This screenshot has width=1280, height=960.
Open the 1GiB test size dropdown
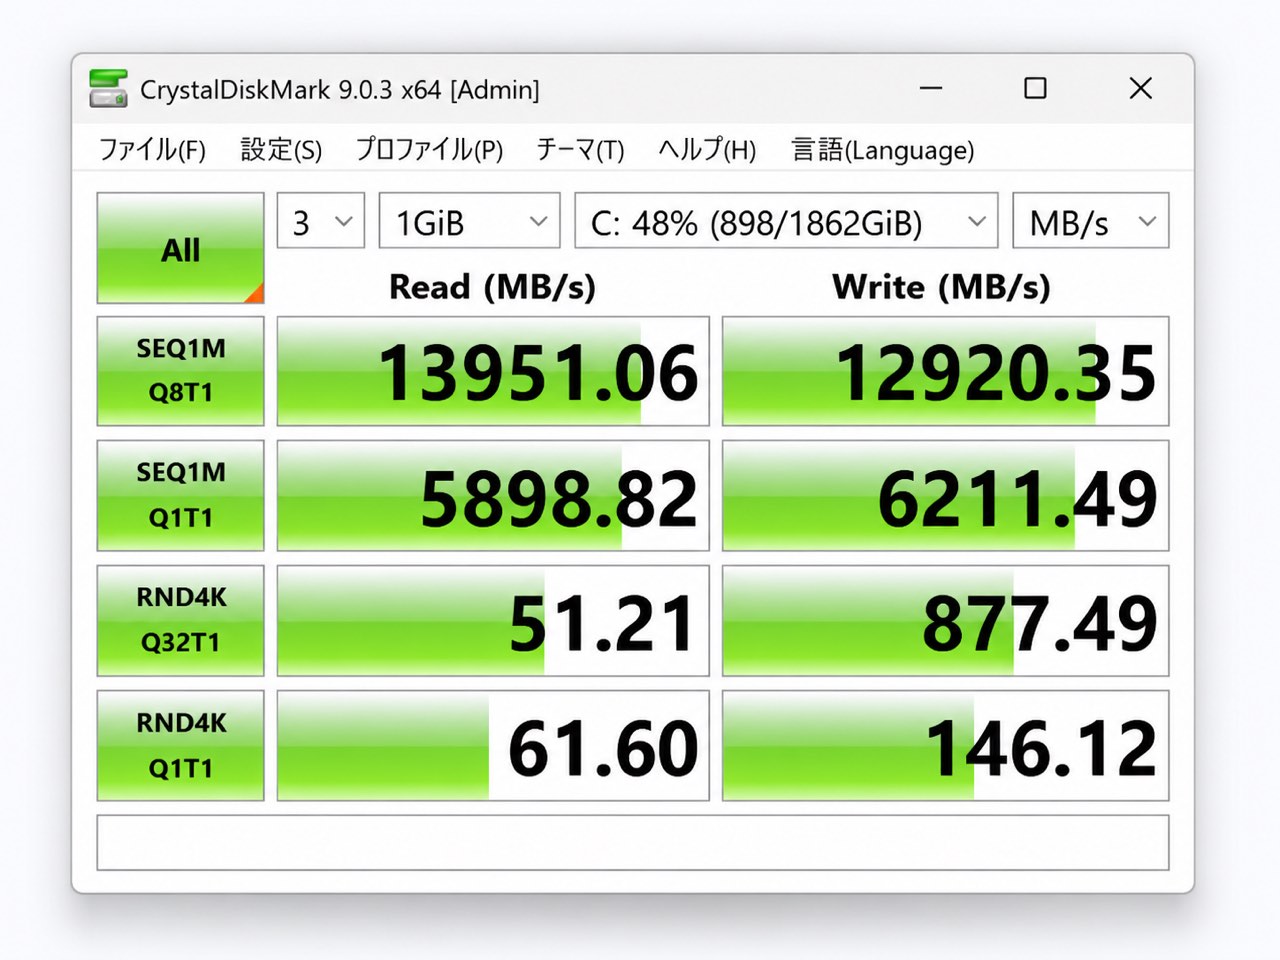469,221
